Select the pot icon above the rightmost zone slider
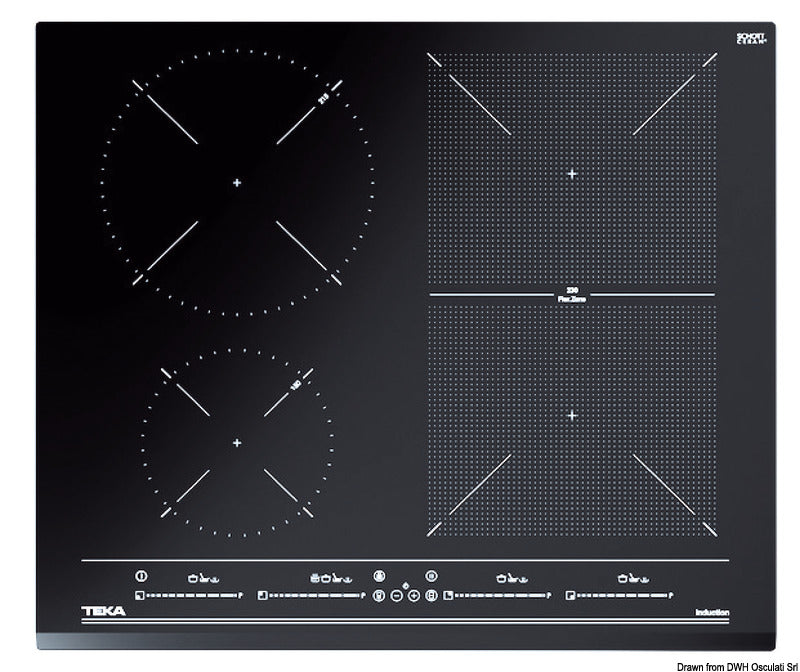Image resolution: width=800 pixels, height=672 pixels. coord(622,578)
